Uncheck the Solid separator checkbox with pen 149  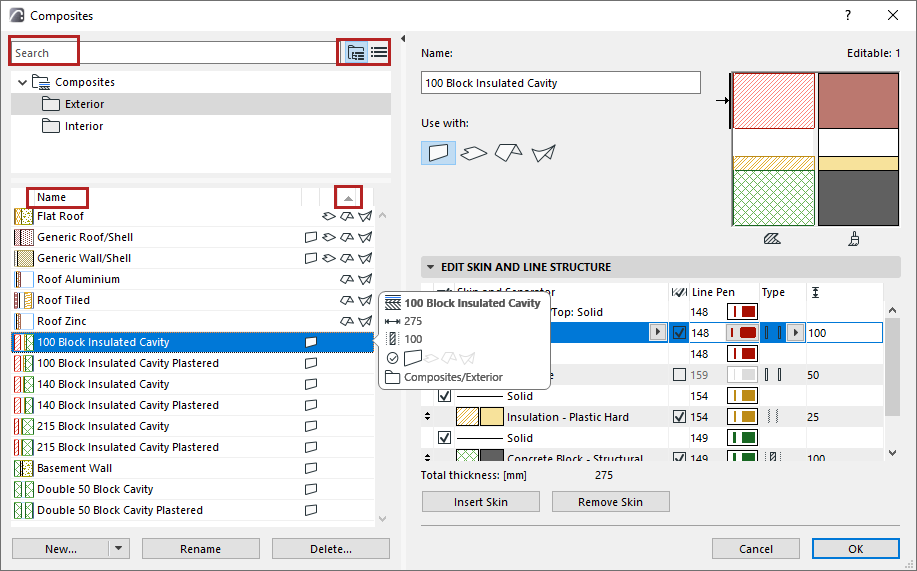click(x=444, y=438)
